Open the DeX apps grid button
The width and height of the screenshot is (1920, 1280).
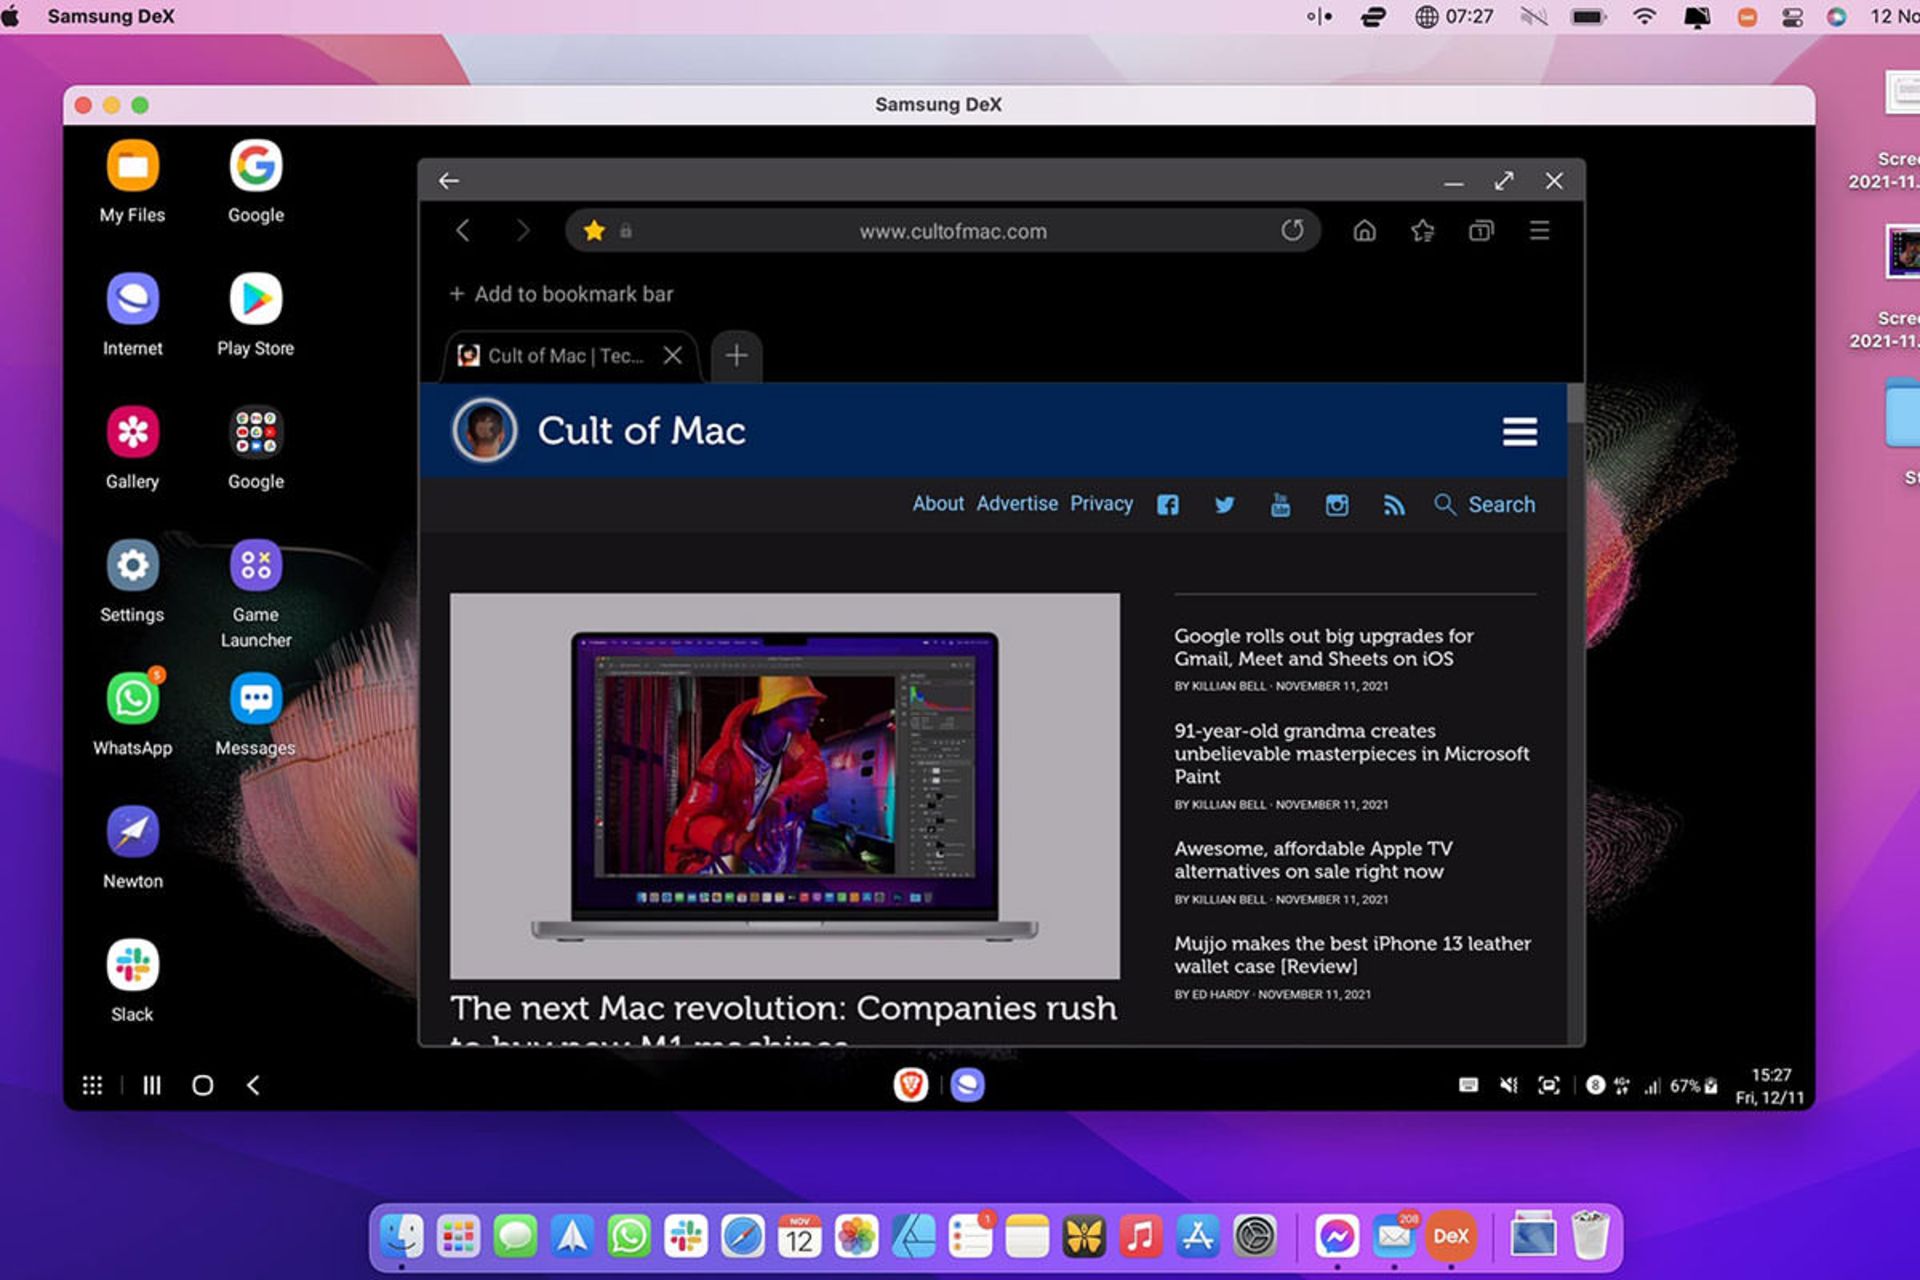click(x=92, y=1085)
